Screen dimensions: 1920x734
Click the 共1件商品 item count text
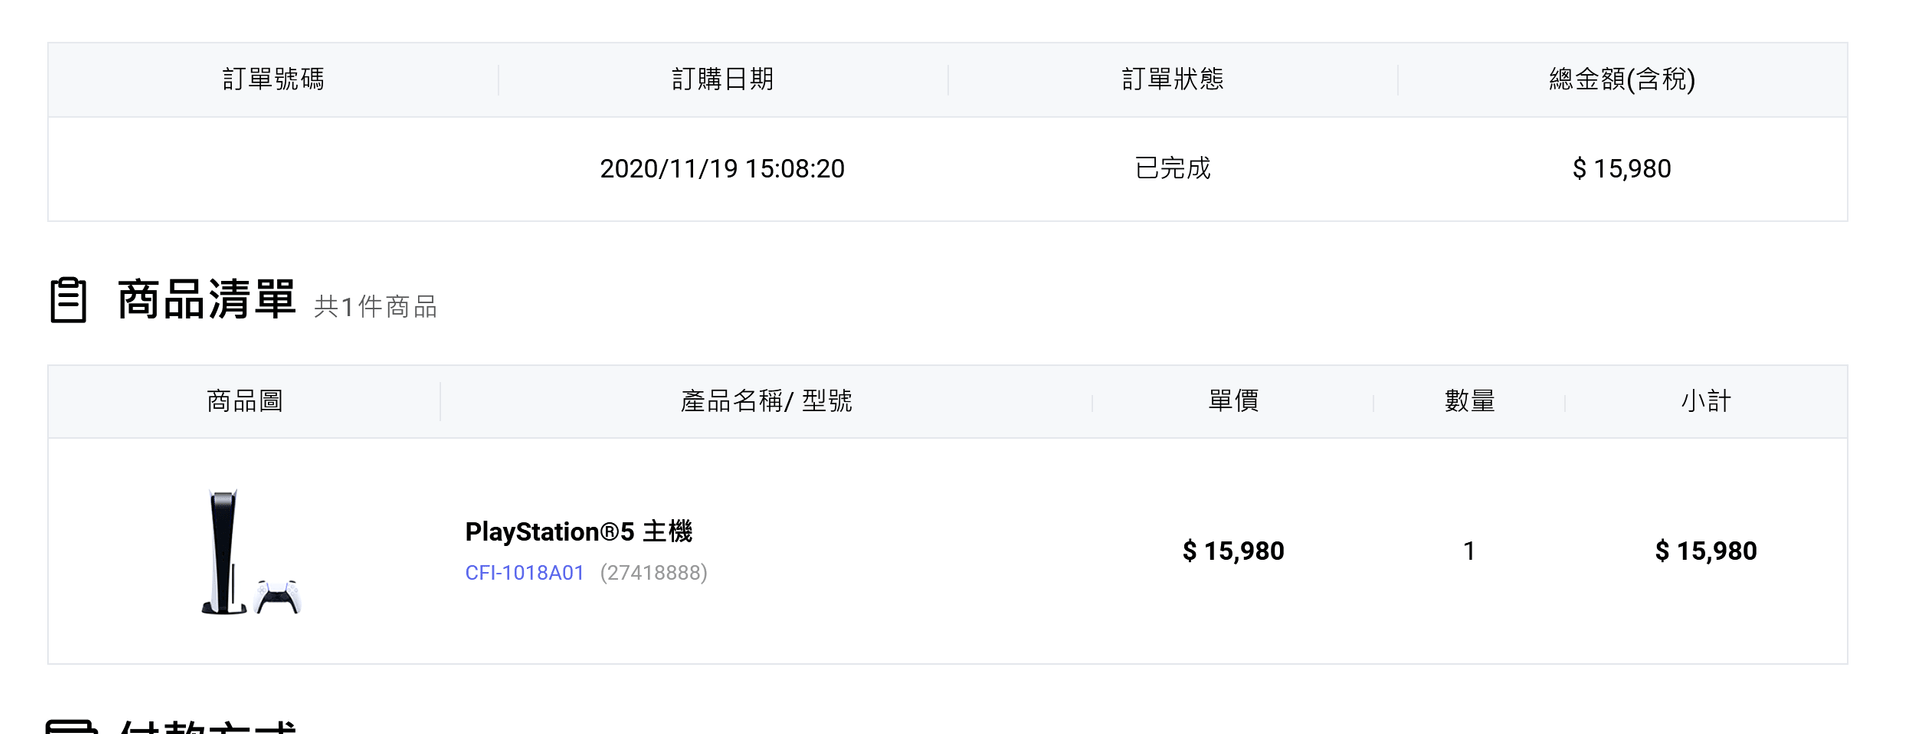(x=376, y=307)
